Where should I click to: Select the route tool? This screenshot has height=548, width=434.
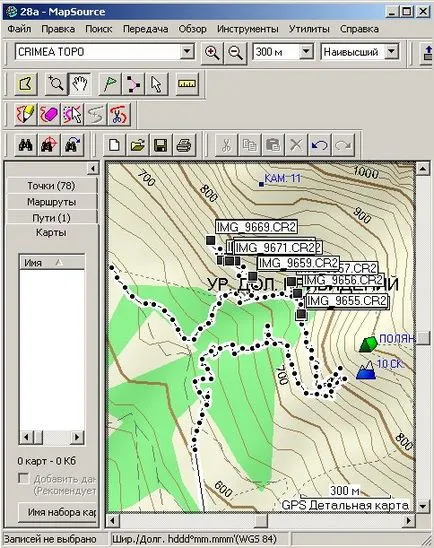133,84
